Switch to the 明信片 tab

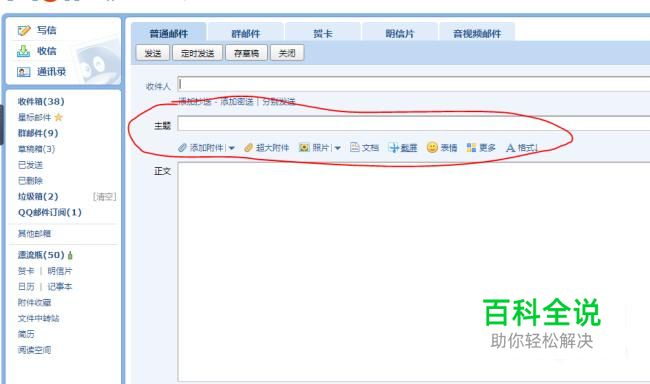tap(400, 33)
